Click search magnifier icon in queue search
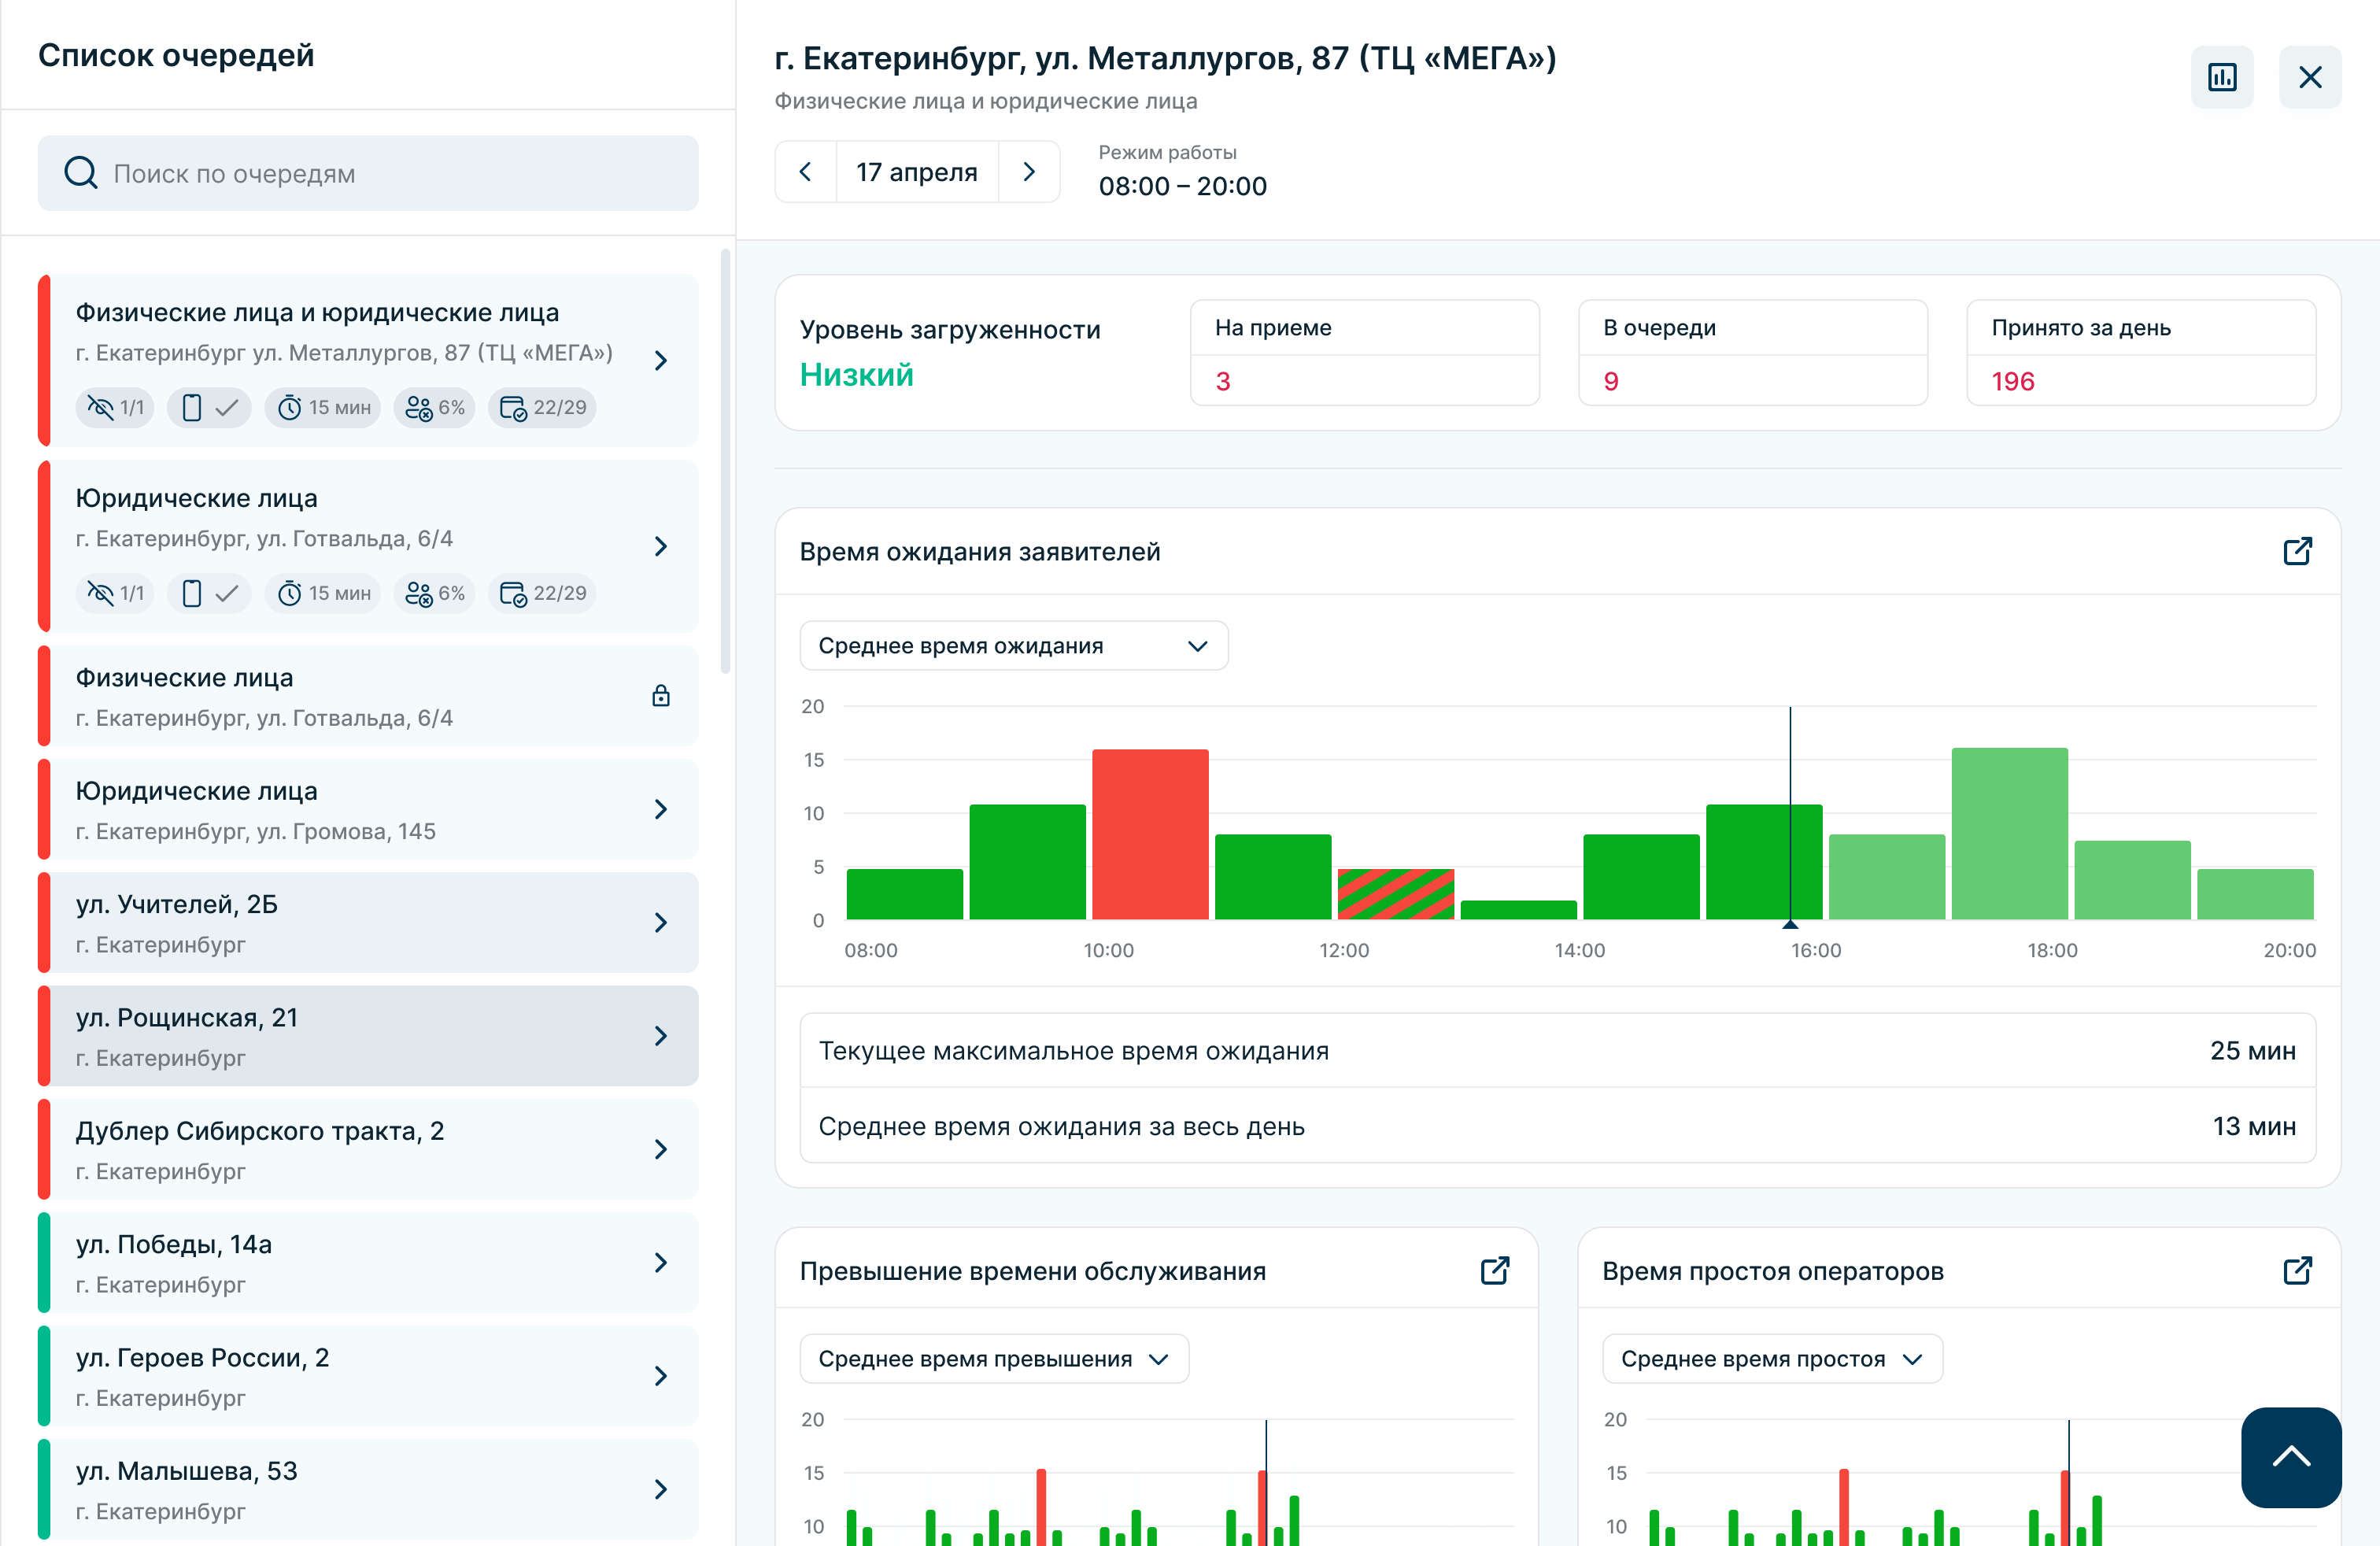 pyautogui.click(x=81, y=173)
